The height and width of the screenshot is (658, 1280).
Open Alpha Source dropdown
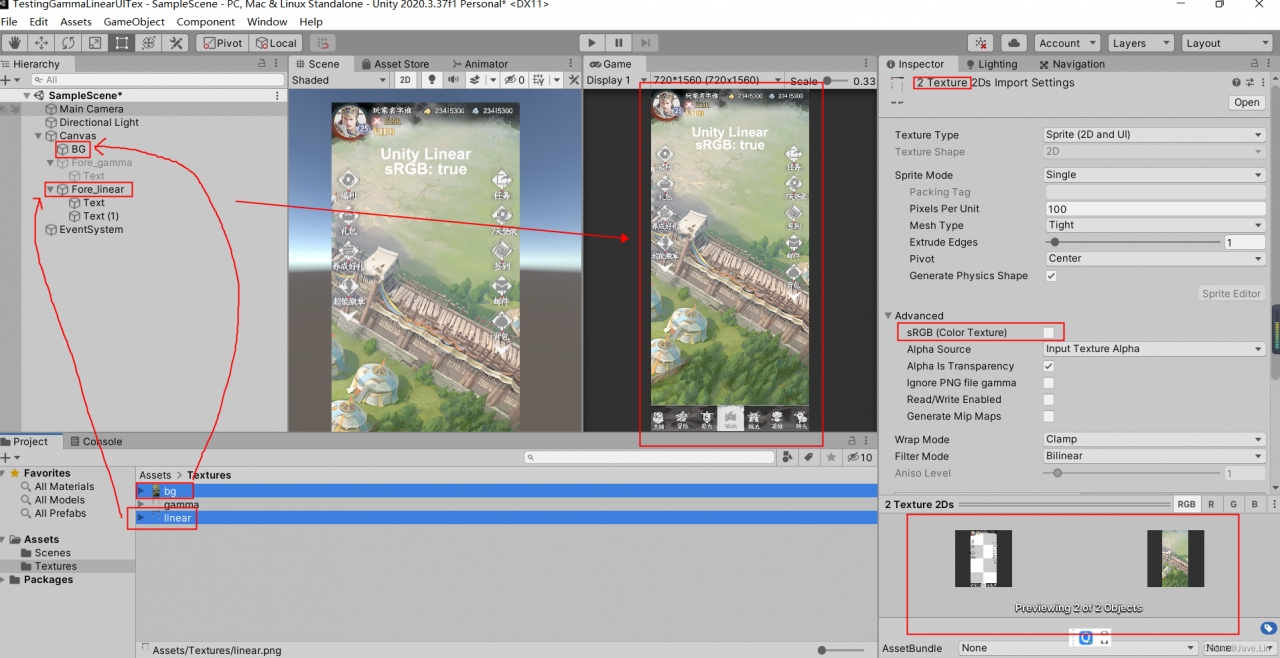point(1155,349)
